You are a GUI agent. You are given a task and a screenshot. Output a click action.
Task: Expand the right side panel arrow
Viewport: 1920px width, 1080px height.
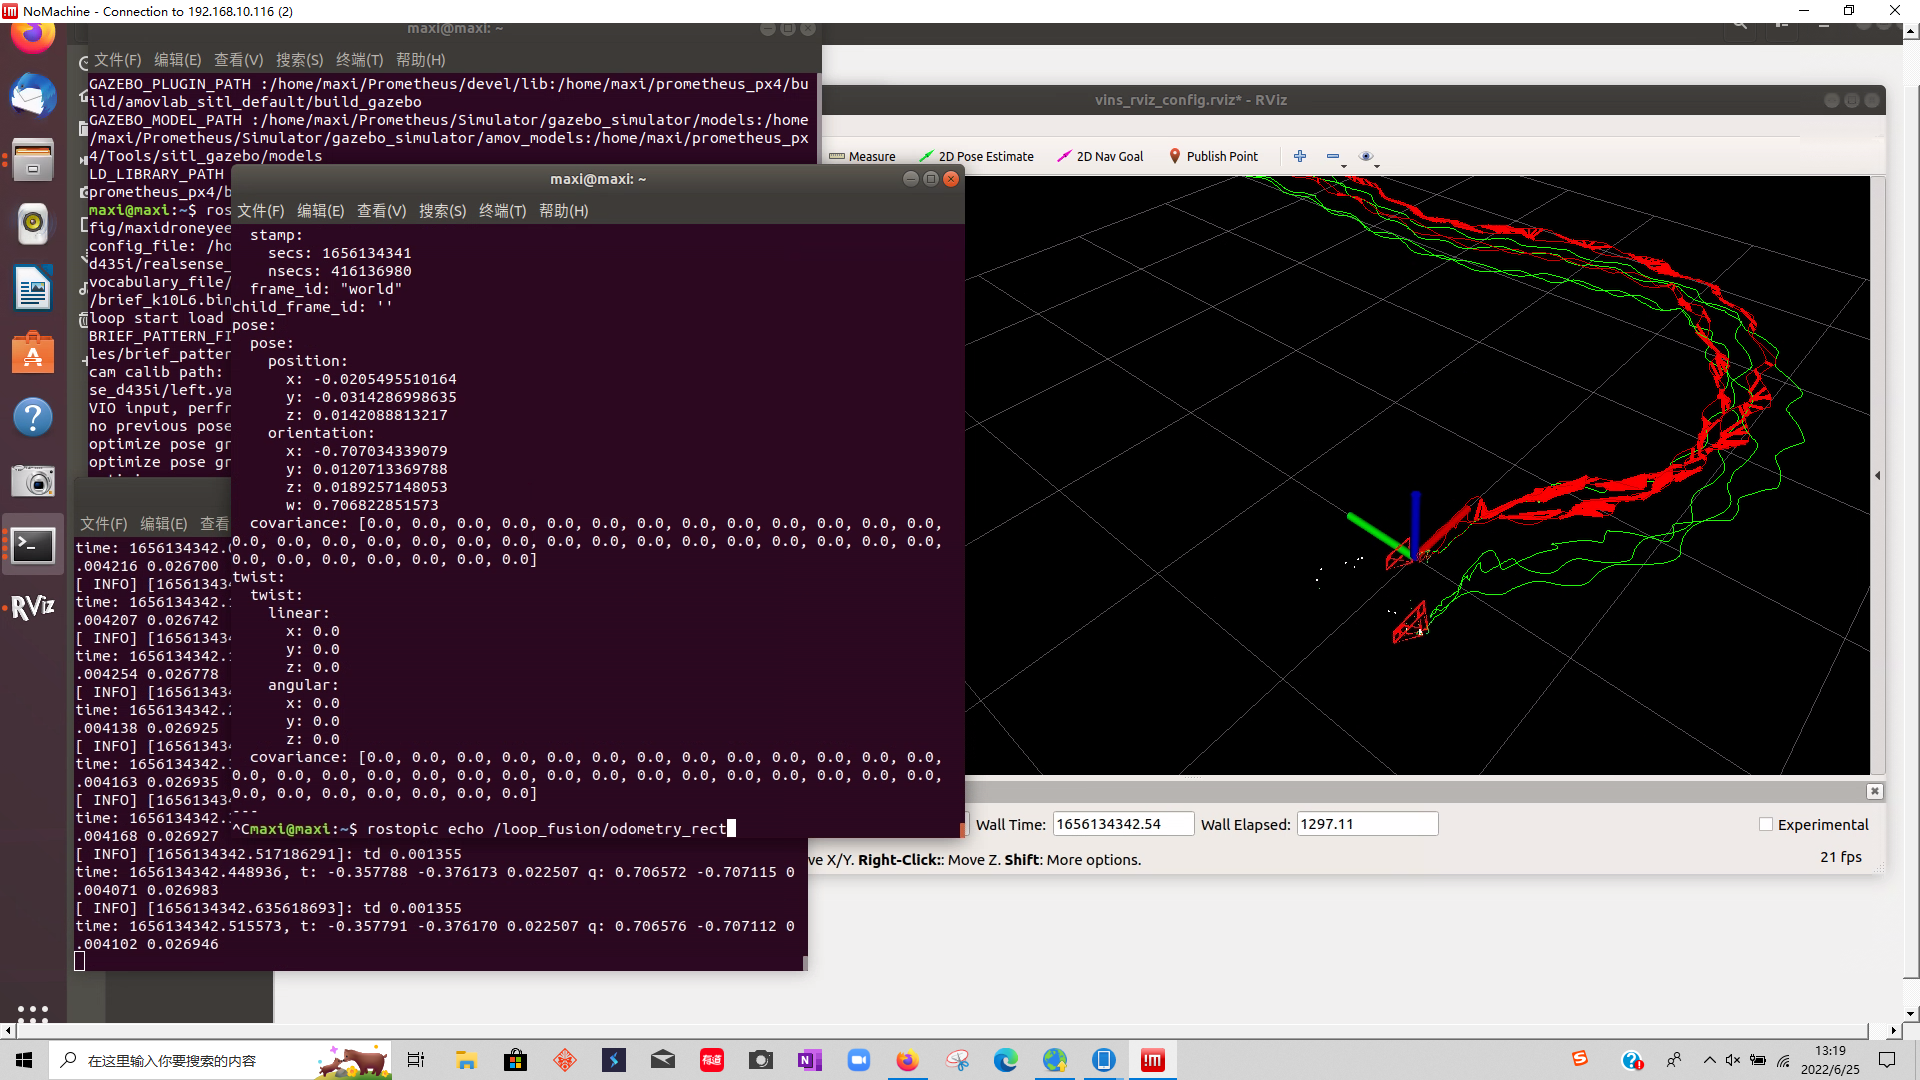(x=1877, y=476)
